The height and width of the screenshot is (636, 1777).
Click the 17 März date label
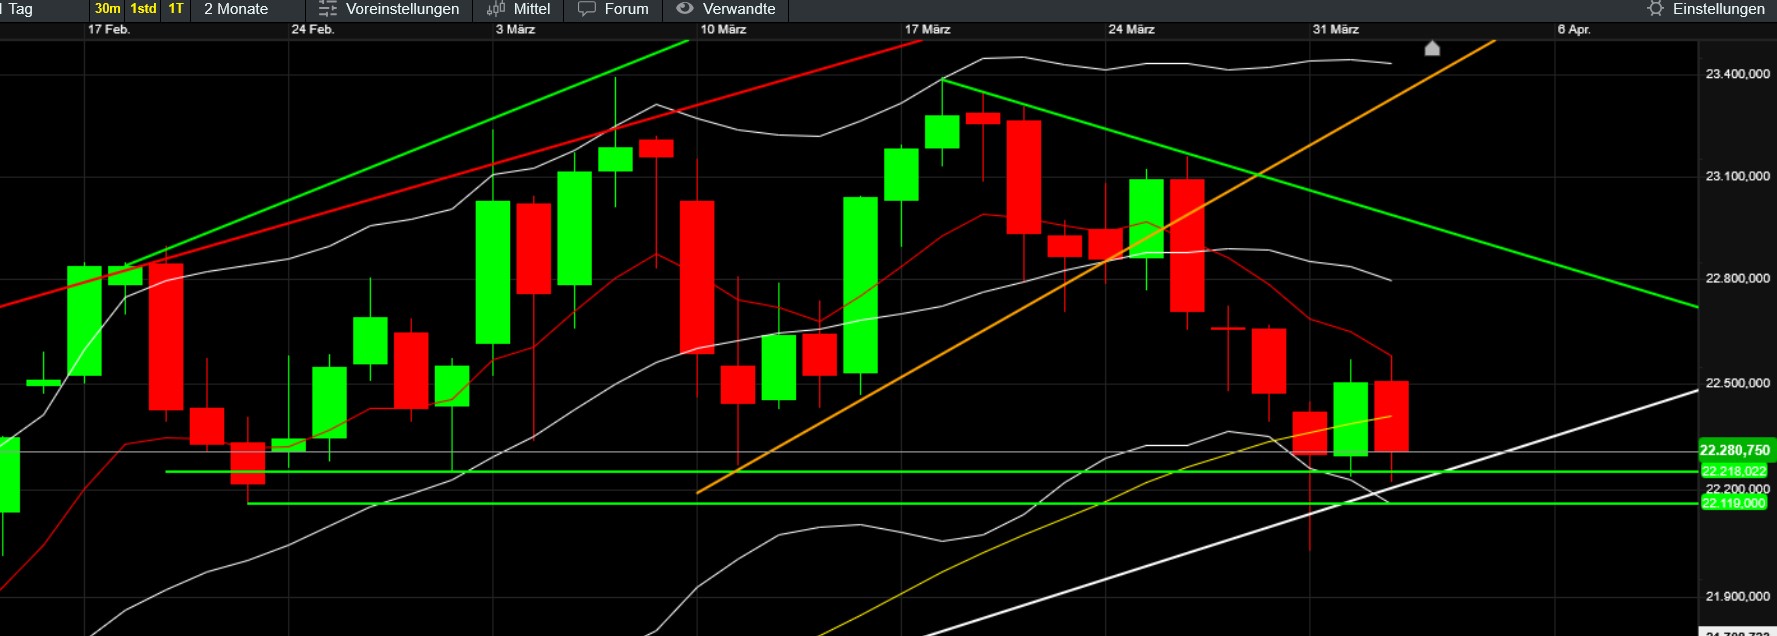click(927, 29)
